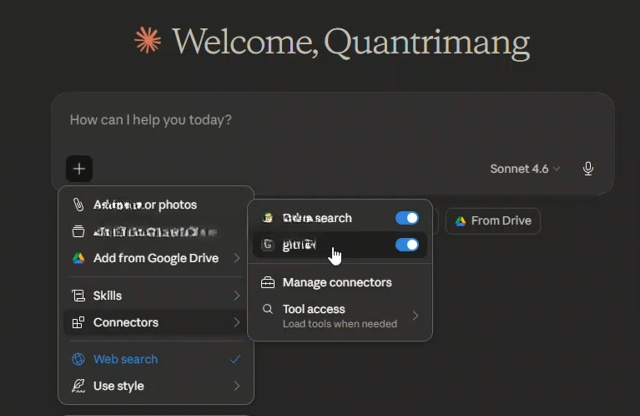Expand the Tool access chevron
Viewport: 640px width, 416px height.
(416, 316)
